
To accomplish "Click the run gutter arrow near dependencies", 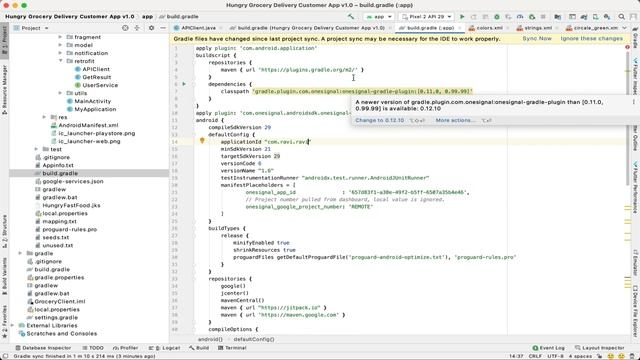I will (x=184, y=84).
